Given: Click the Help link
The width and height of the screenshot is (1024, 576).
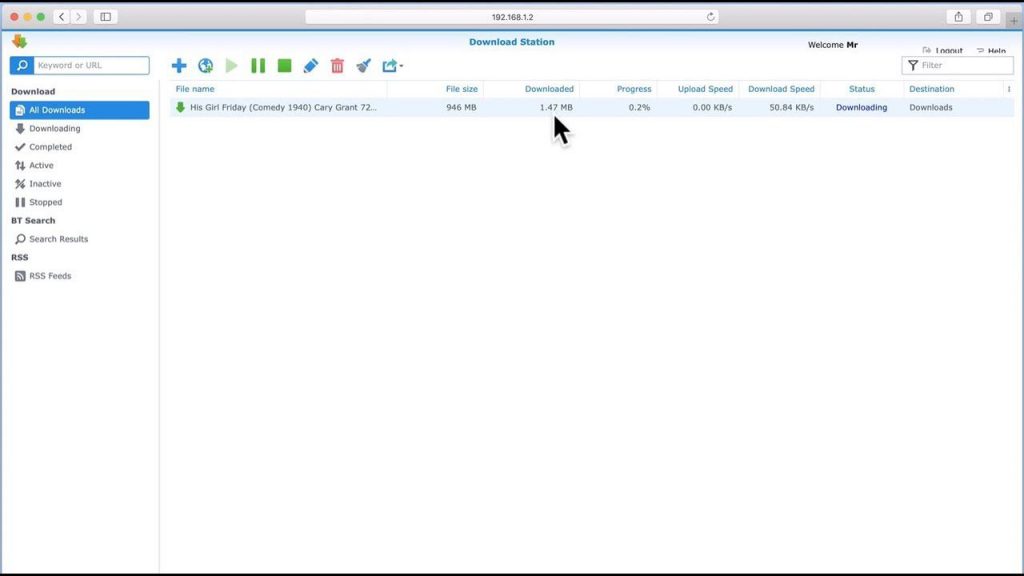Looking at the screenshot, I should (x=991, y=50).
